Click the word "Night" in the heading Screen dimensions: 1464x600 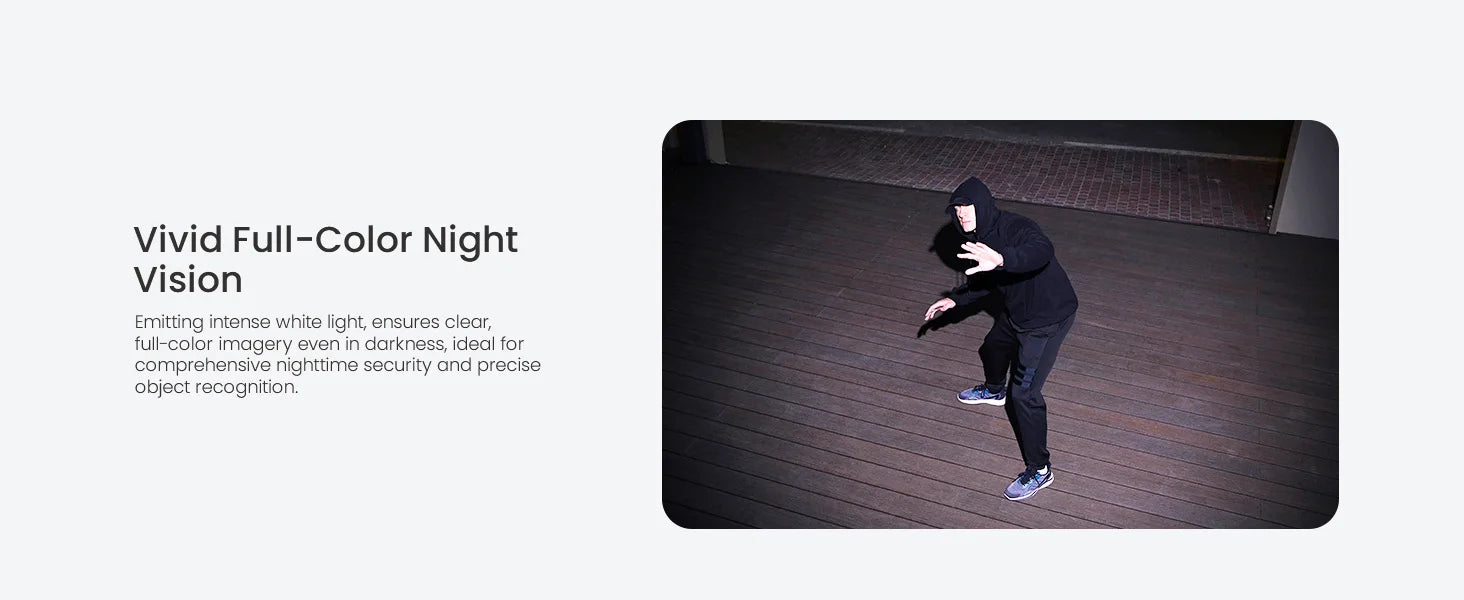click(470, 241)
